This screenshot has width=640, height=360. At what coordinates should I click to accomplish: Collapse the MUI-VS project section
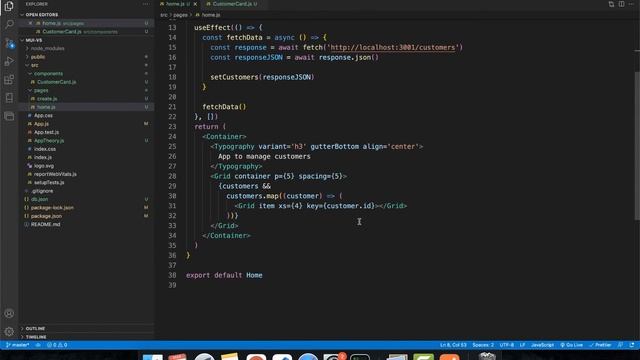[86, 40]
